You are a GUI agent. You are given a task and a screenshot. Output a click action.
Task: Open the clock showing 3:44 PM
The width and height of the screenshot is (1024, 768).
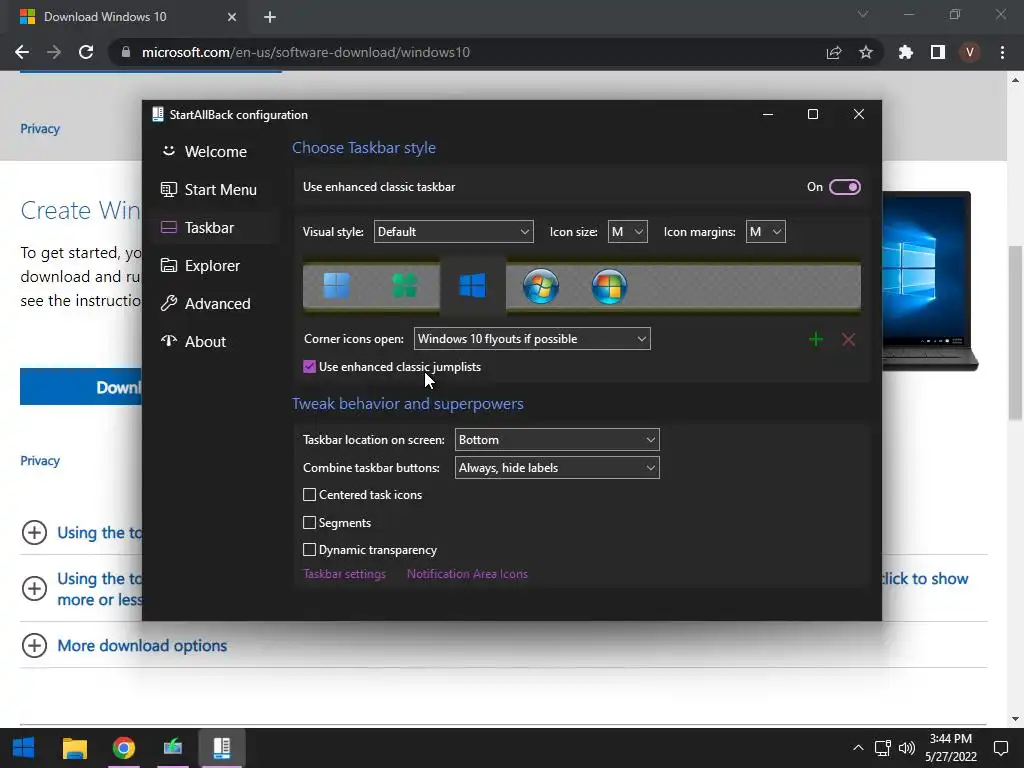click(951, 748)
